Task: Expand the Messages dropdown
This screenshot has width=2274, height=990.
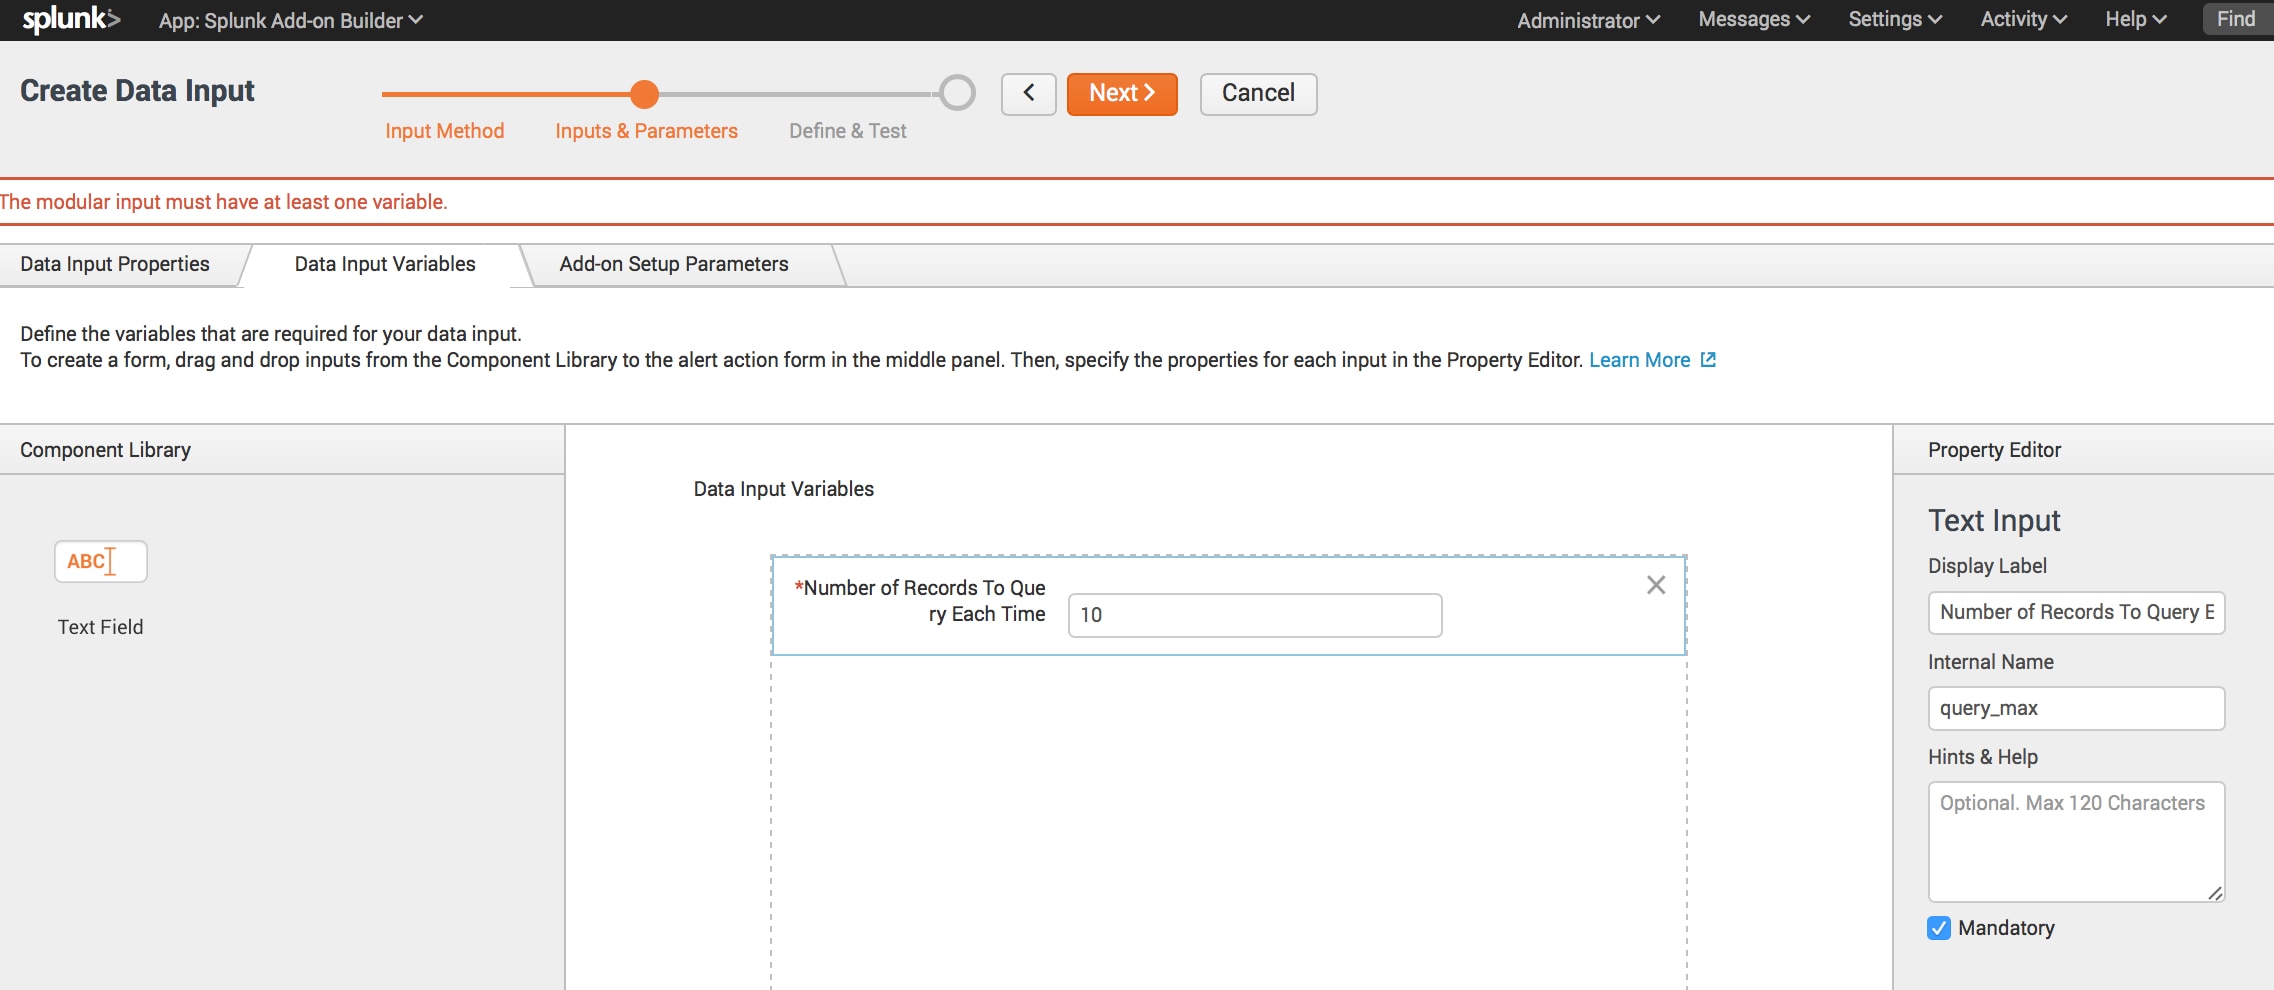Action: (x=1753, y=20)
